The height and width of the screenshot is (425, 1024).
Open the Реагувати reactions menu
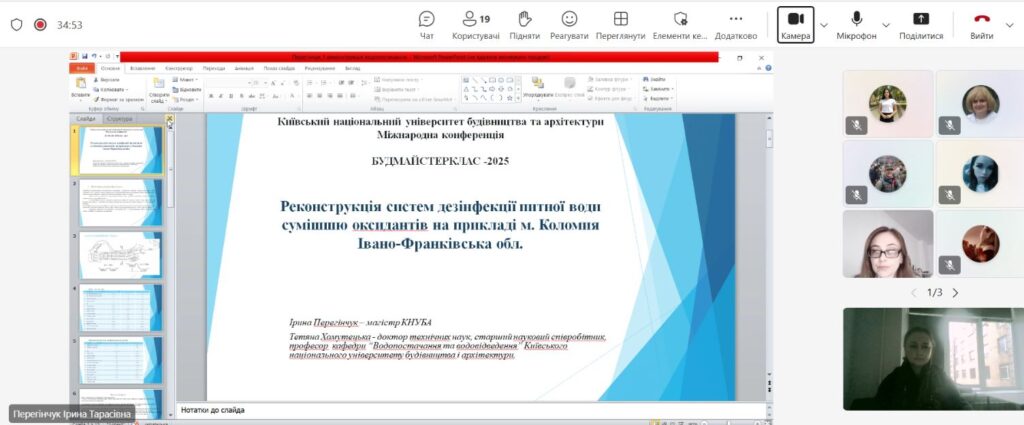click(569, 24)
